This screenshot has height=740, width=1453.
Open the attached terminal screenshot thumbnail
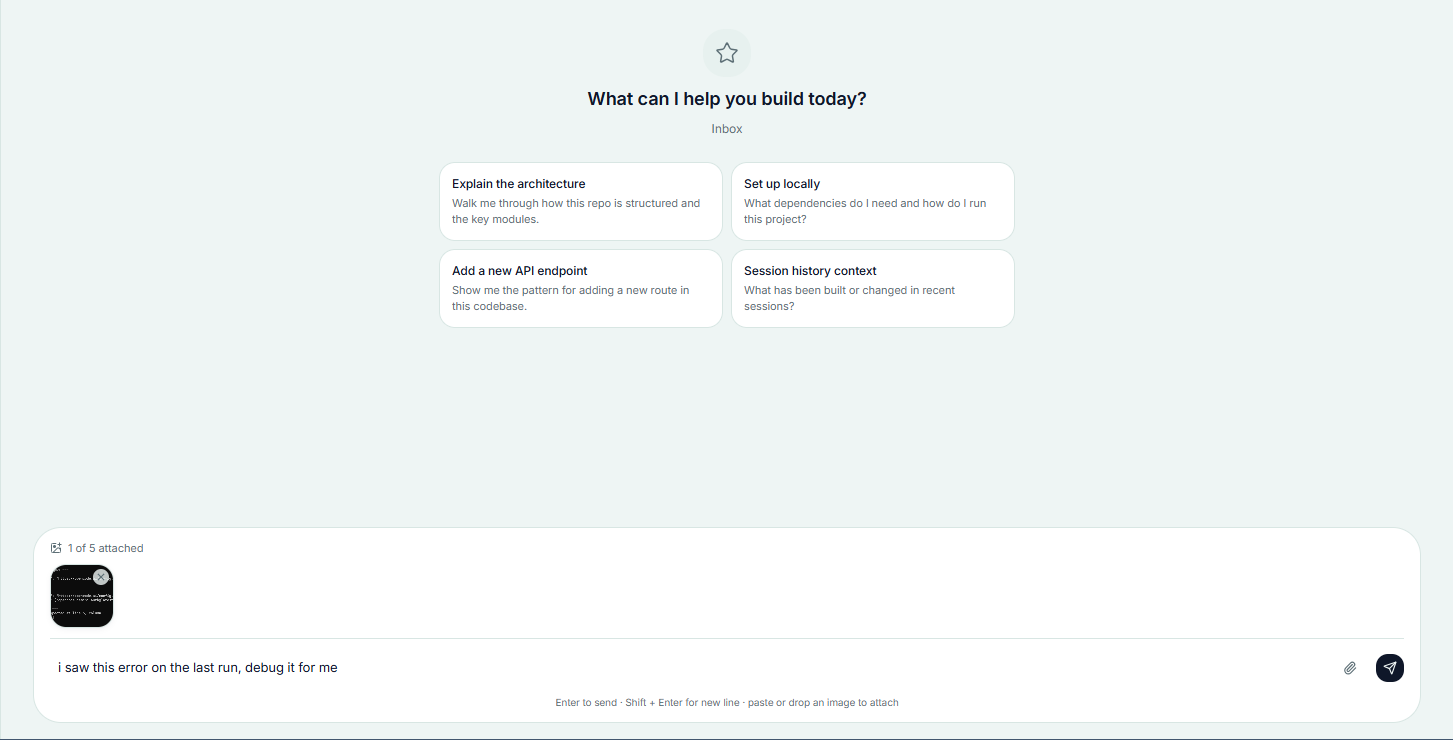82,596
